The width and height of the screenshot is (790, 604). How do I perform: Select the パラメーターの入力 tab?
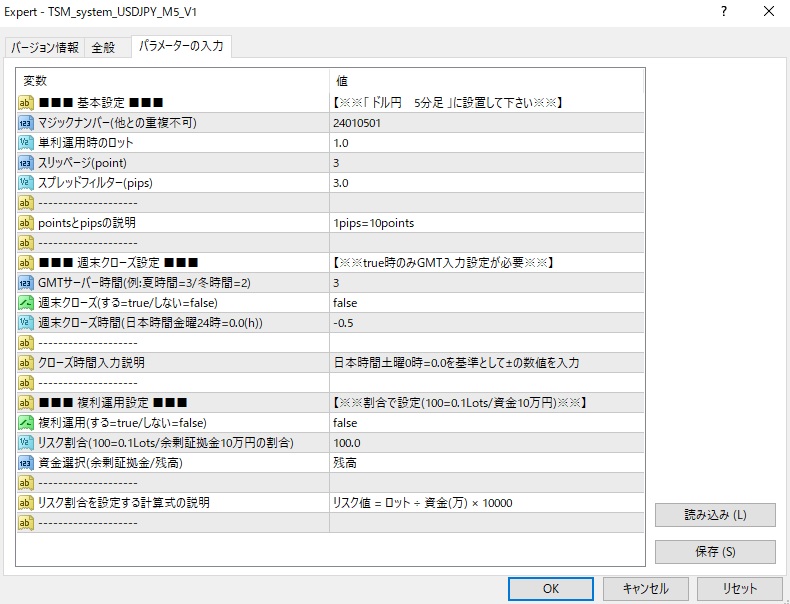point(181,46)
